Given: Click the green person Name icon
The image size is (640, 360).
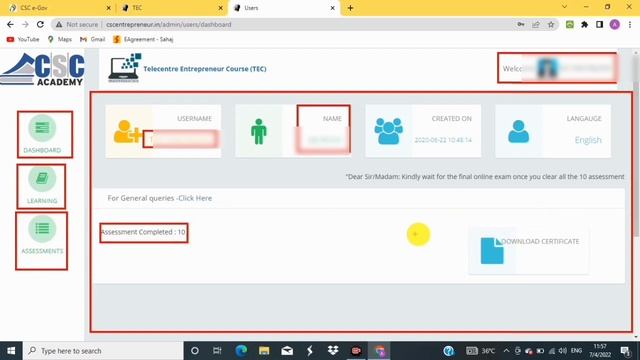Looking at the screenshot, I should [x=259, y=131].
